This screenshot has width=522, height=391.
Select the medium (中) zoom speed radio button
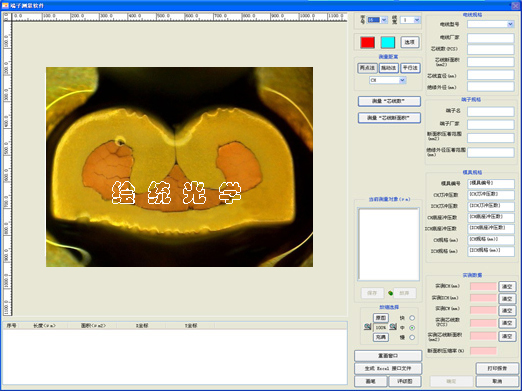click(x=412, y=328)
